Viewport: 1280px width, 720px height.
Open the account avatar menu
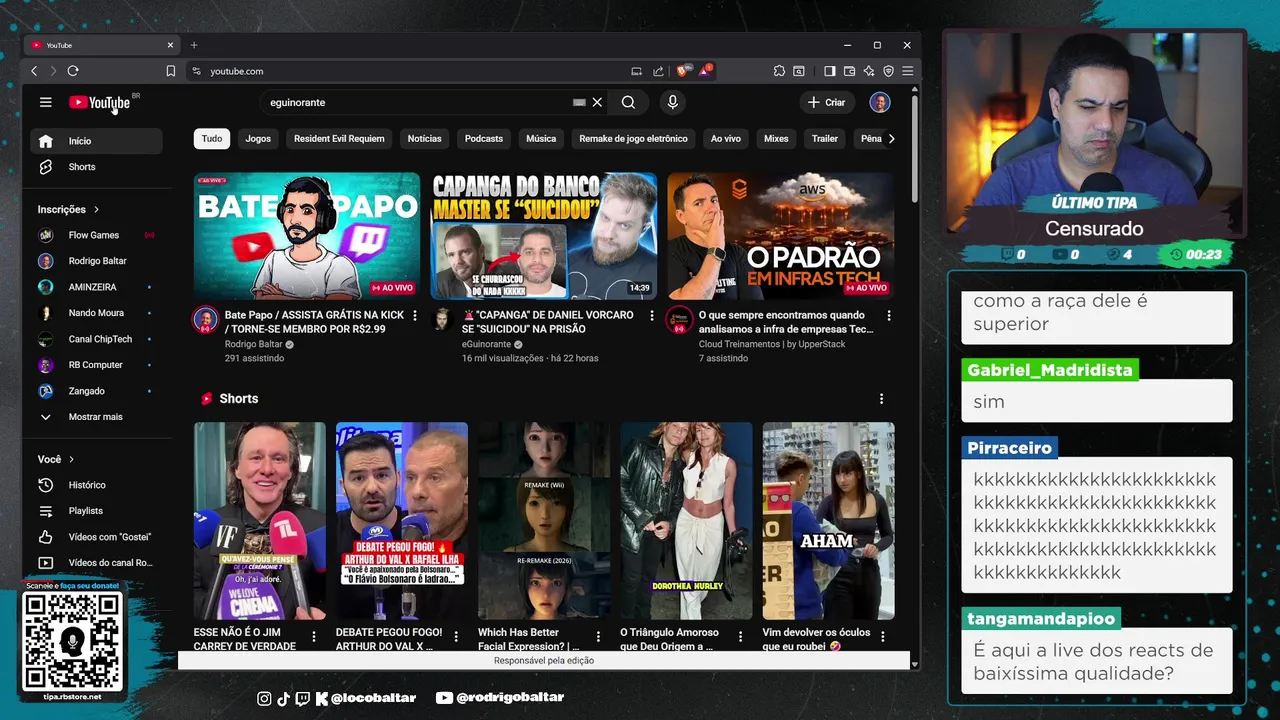tap(880, 102)
